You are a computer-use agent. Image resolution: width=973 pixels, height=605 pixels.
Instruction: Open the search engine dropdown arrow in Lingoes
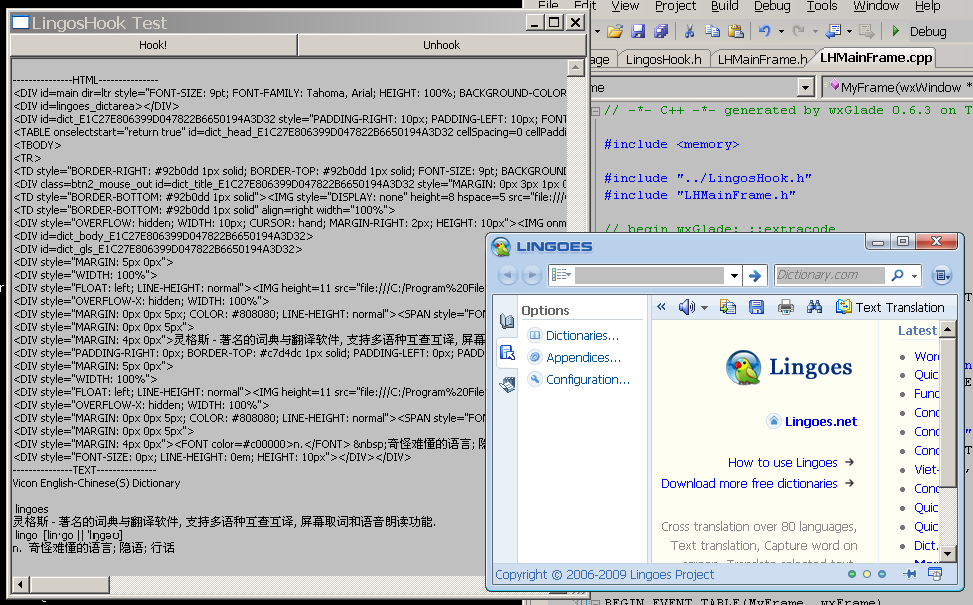point(914,276)
